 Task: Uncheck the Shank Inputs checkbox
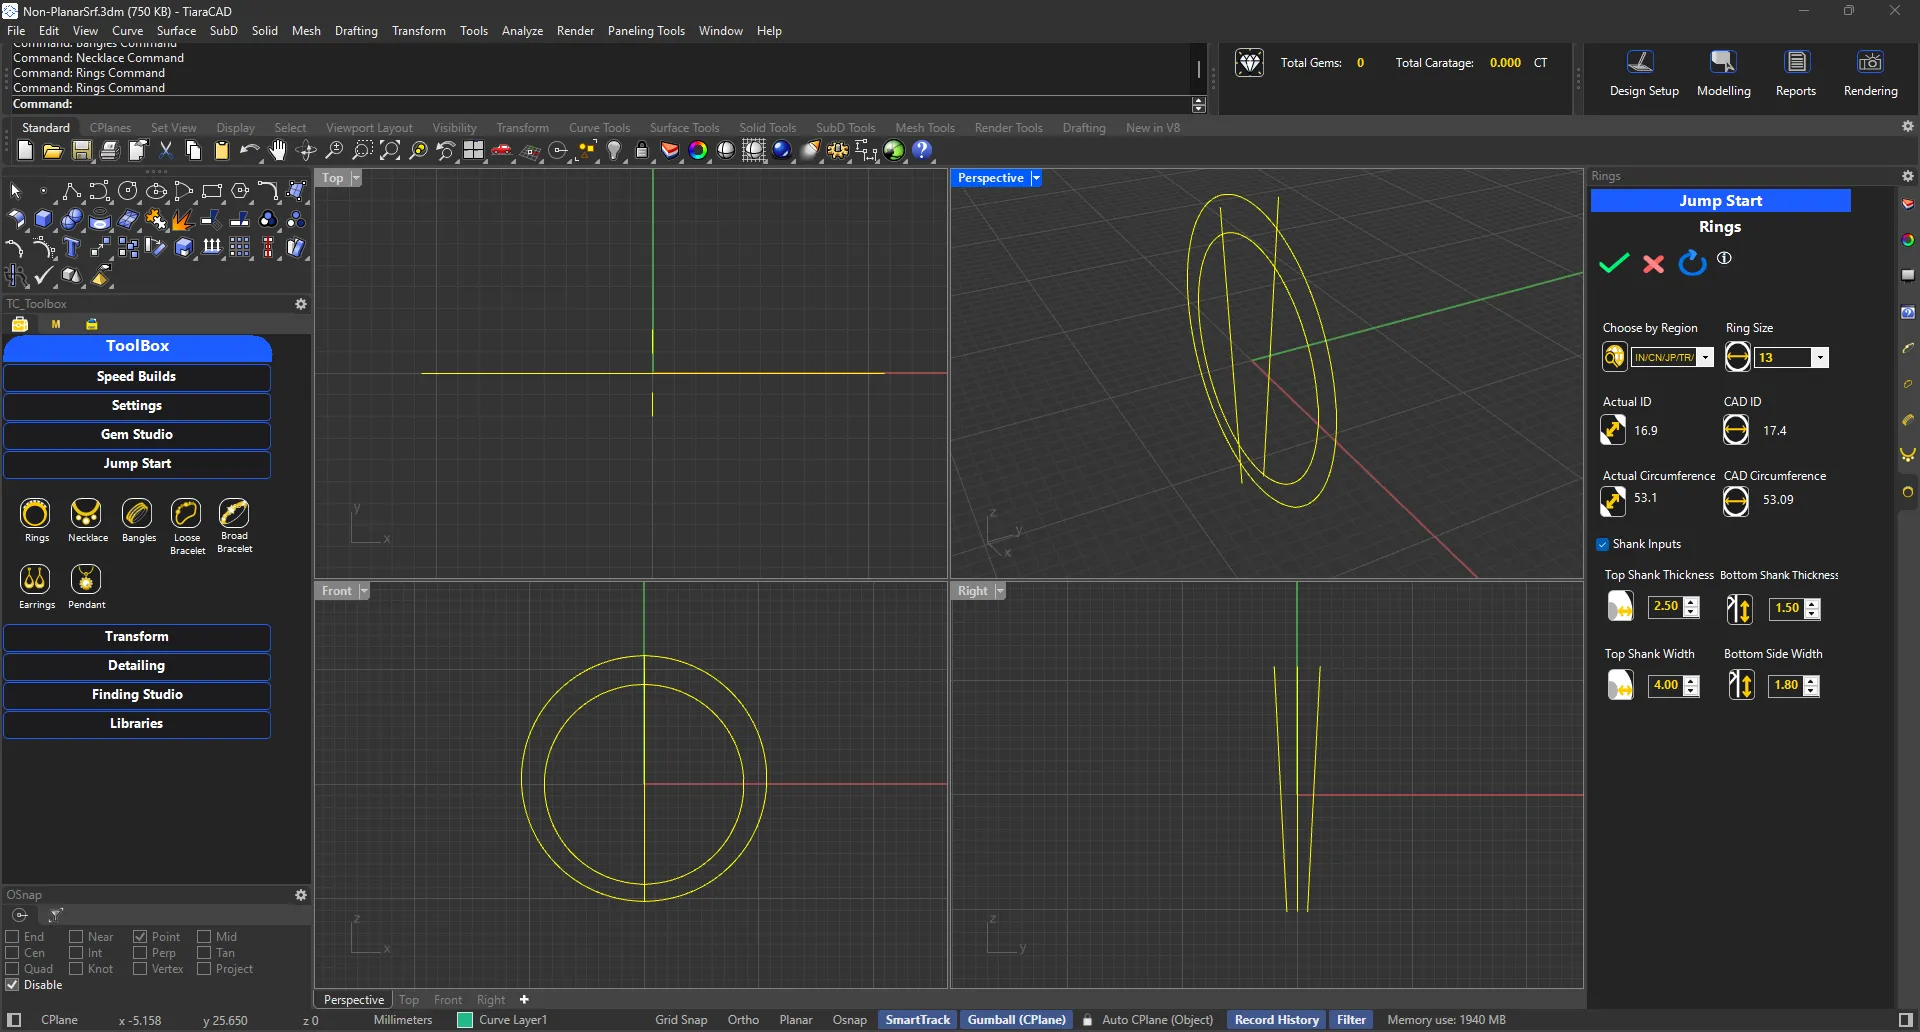tap(1603, 545)
